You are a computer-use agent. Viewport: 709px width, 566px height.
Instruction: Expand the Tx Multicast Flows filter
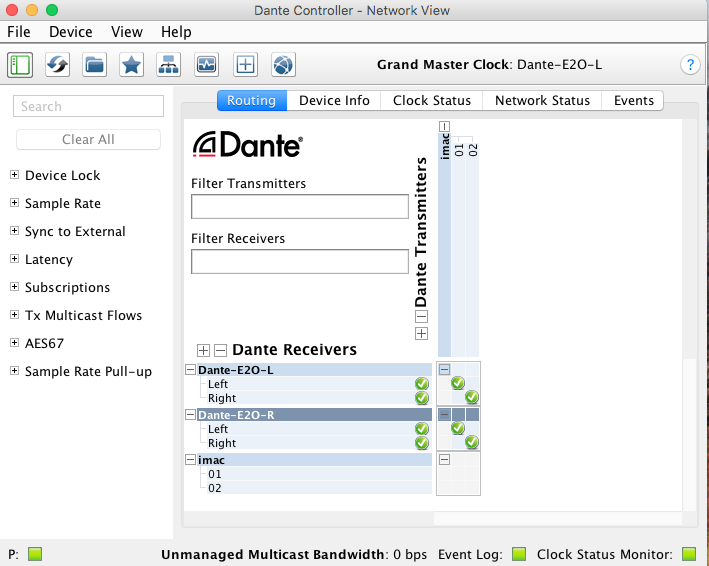coord(14,315)
